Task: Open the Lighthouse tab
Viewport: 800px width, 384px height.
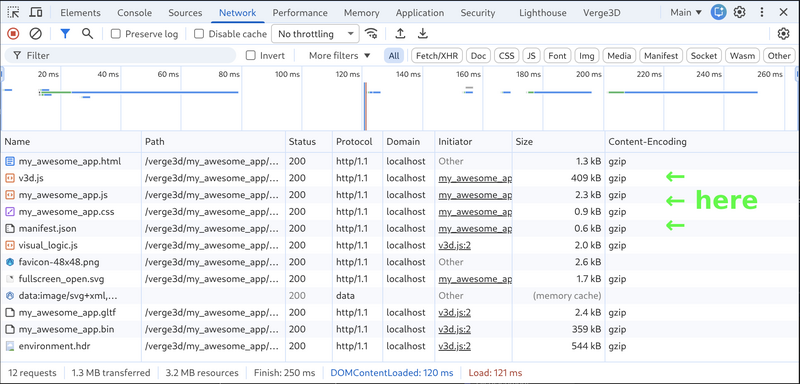Action: 543,13
